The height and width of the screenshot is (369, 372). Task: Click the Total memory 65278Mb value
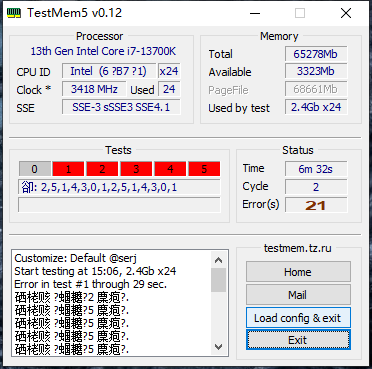pyautogui.click(x=316, y=54)
